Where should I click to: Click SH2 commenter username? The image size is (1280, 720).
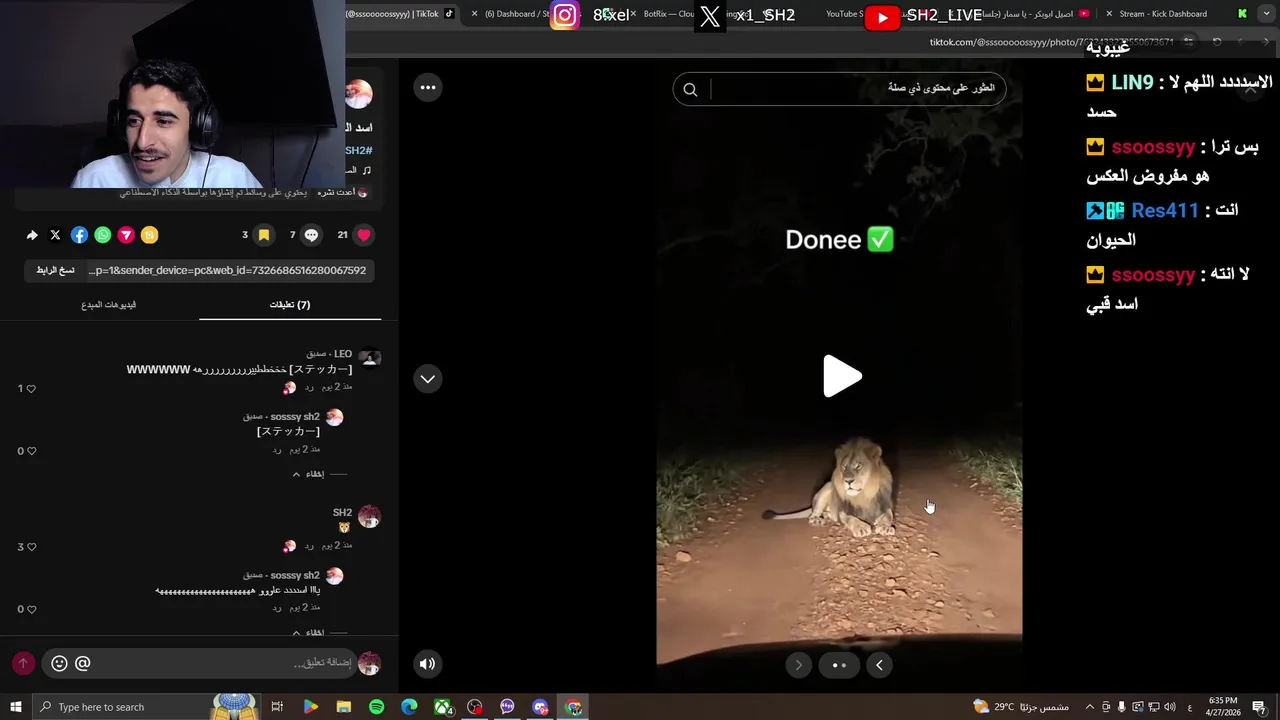[x=342, y=512]
